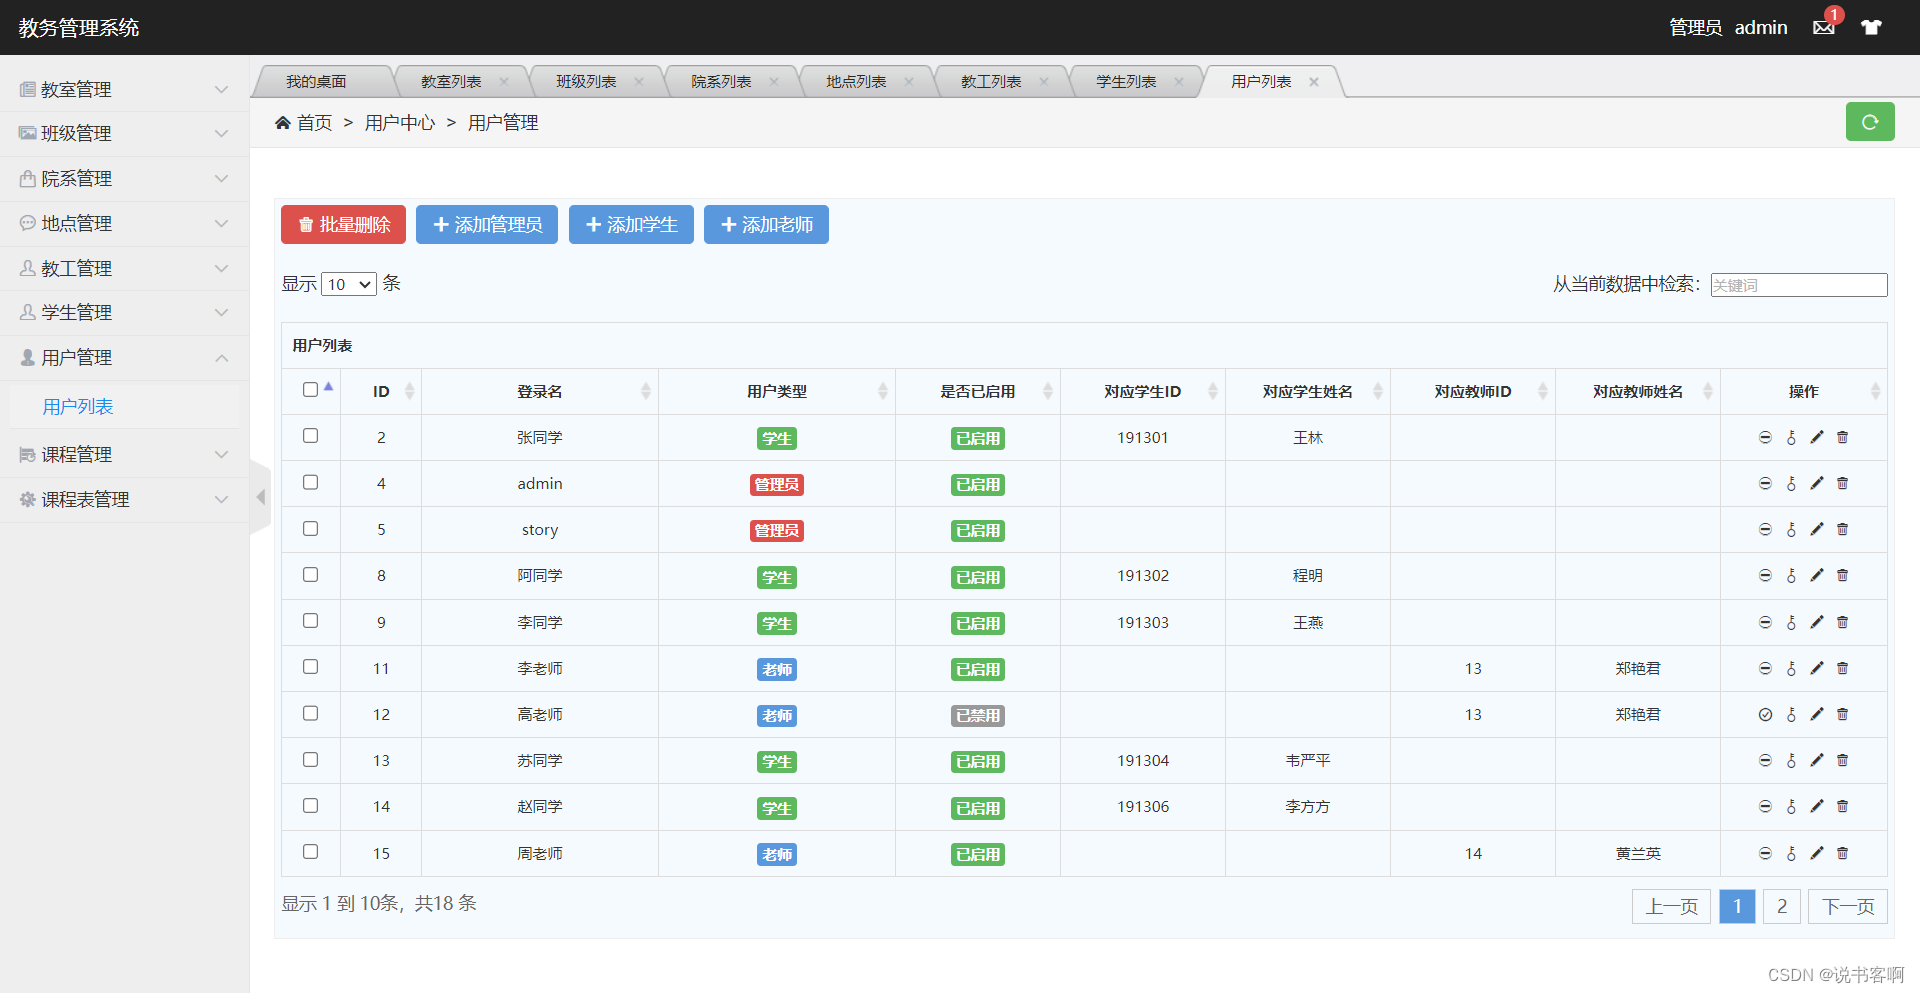Switch to the 我的桌面 tab
This screenshot has height=993, width=1920.
(316, 81)
